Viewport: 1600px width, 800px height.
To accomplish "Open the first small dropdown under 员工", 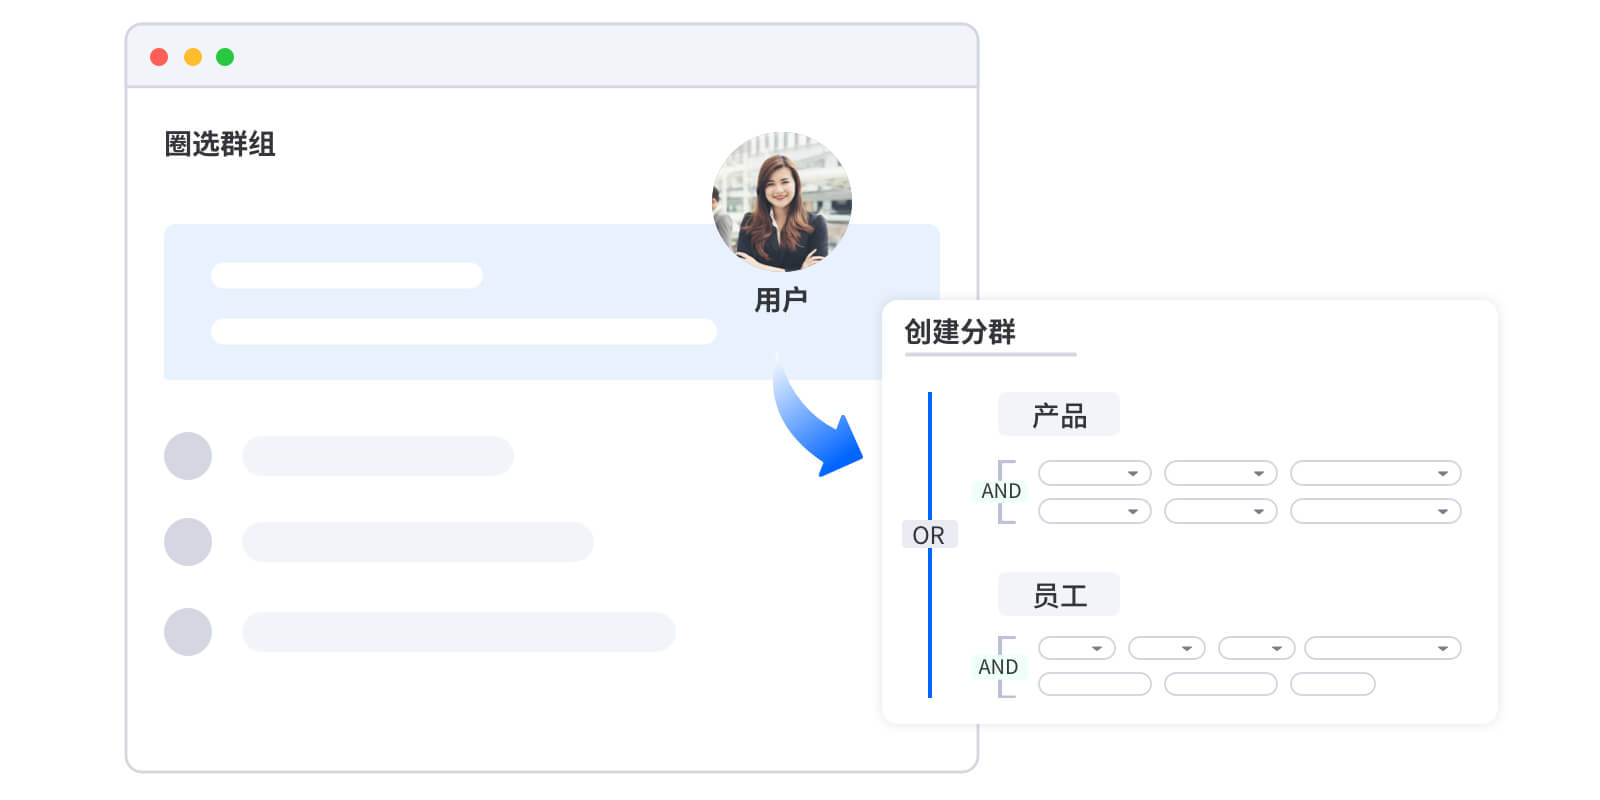I will [1077, 648].
